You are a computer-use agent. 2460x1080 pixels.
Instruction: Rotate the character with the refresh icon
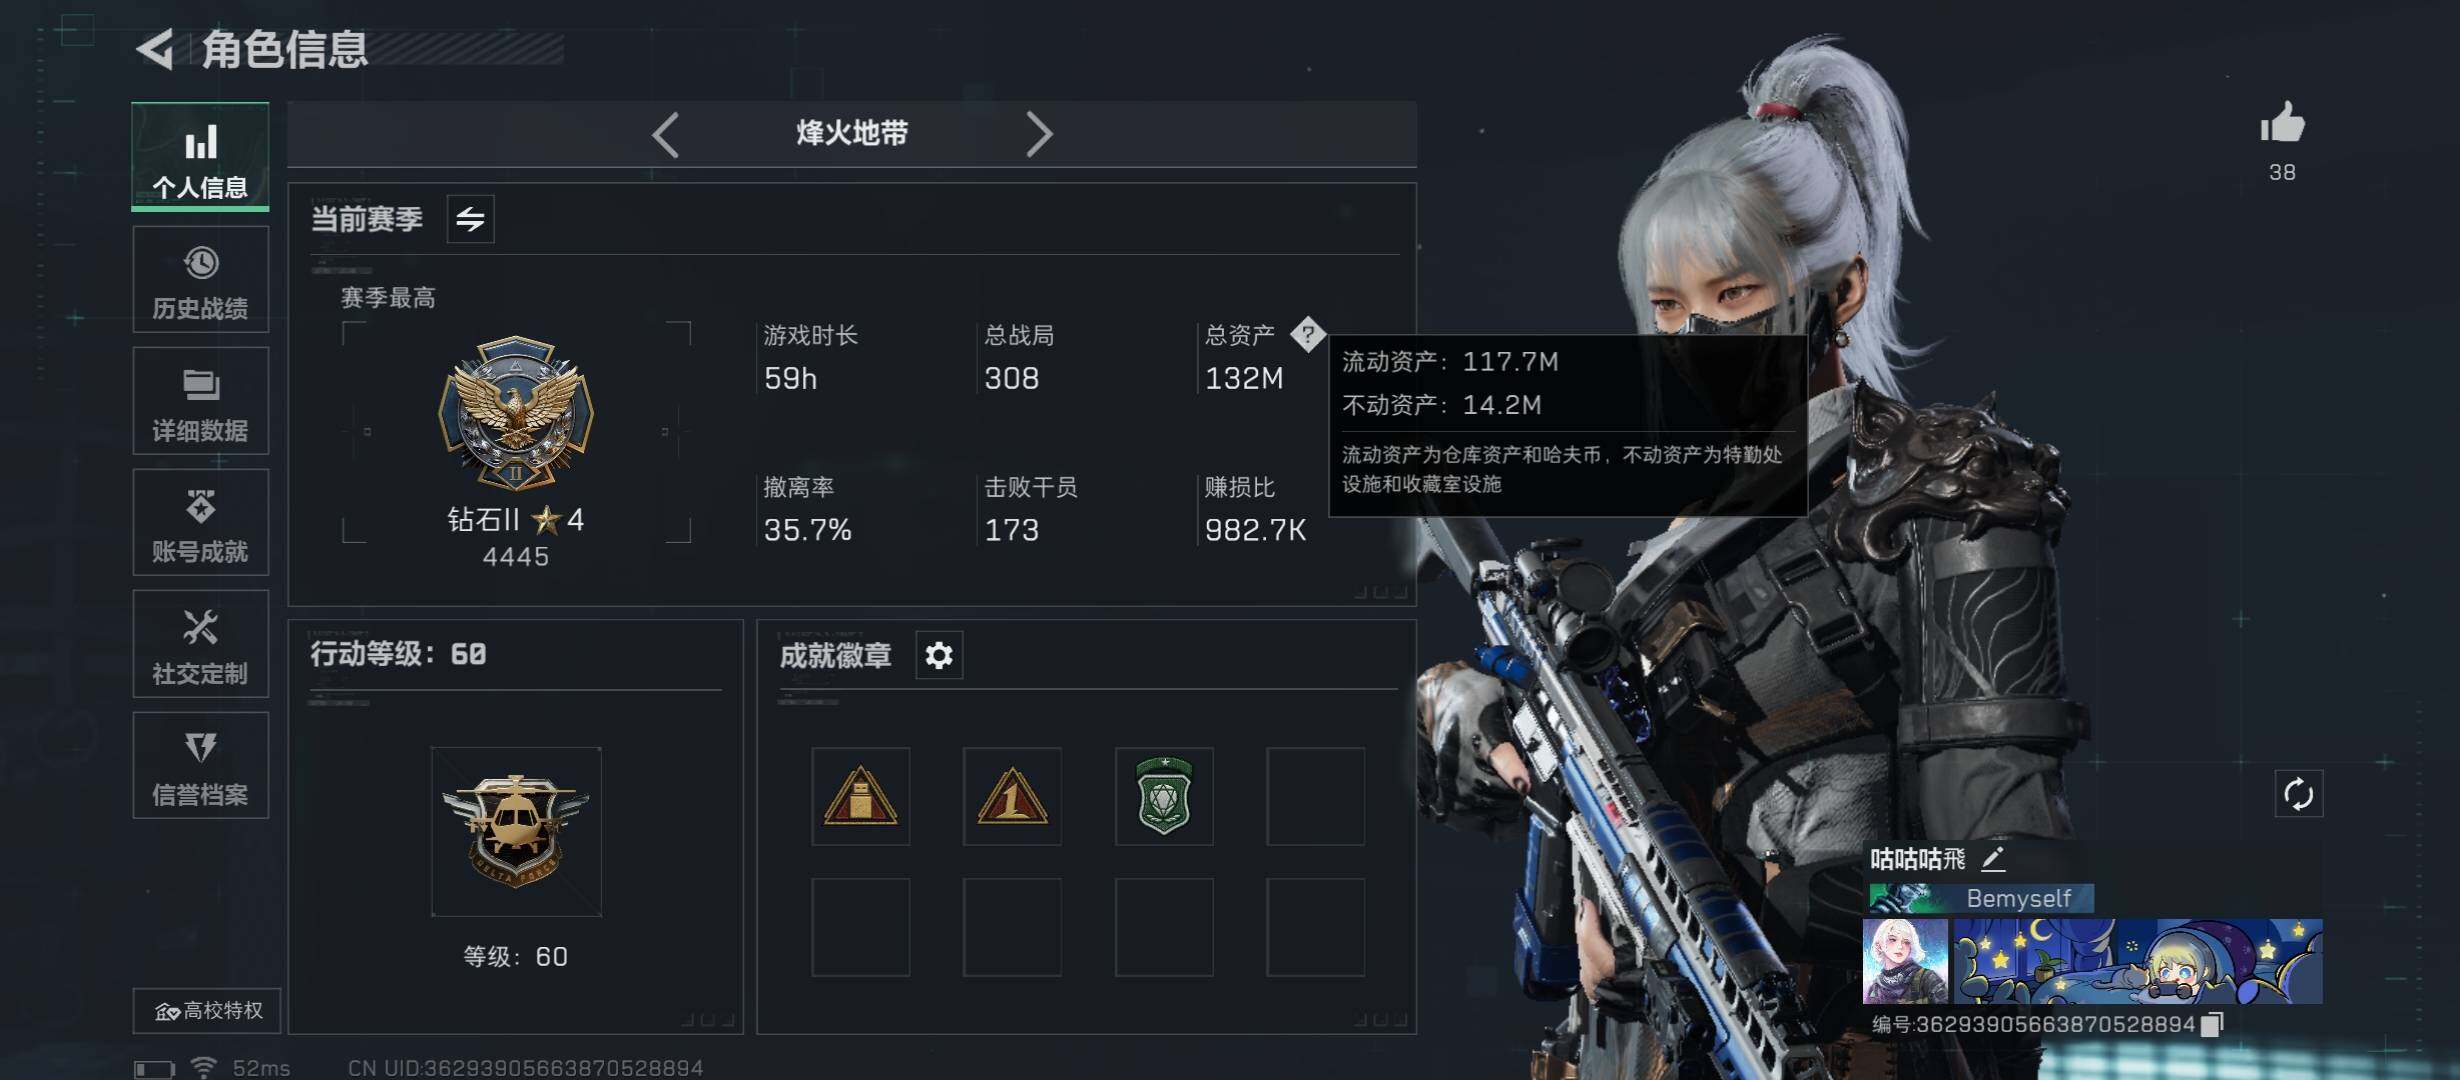(2298, 794)
